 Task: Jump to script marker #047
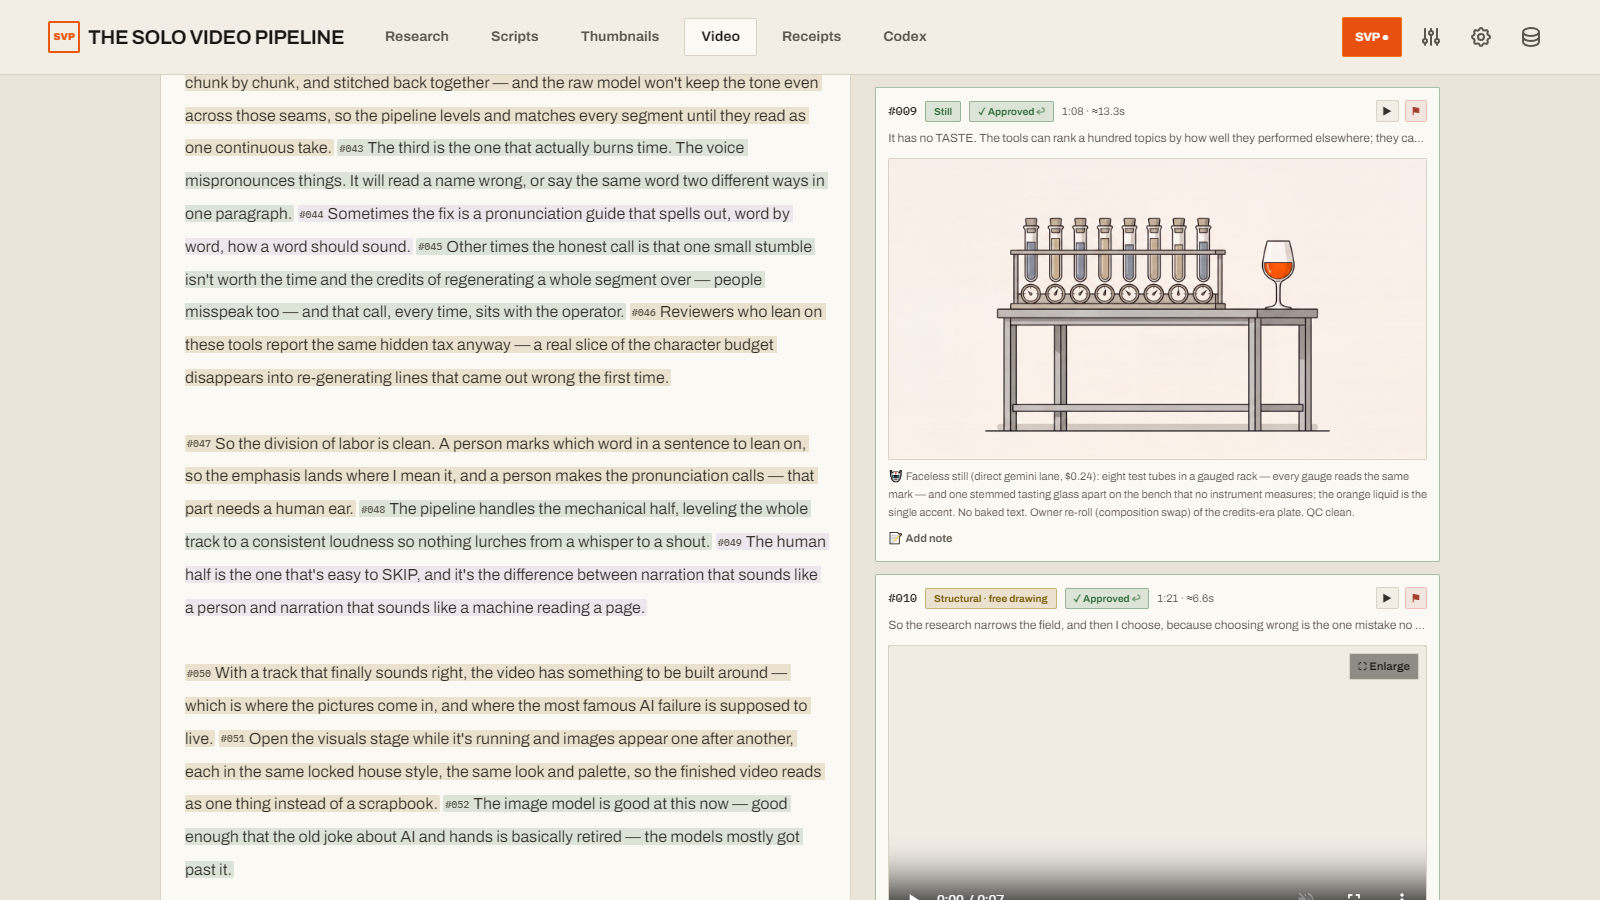click(199, 444)
